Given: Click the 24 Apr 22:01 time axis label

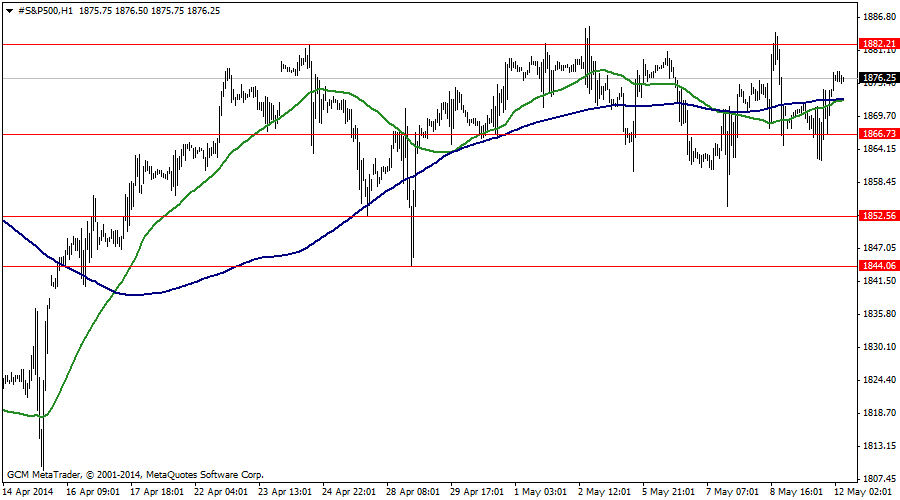Looking at the screenshot, I should [x=349, y=492].
